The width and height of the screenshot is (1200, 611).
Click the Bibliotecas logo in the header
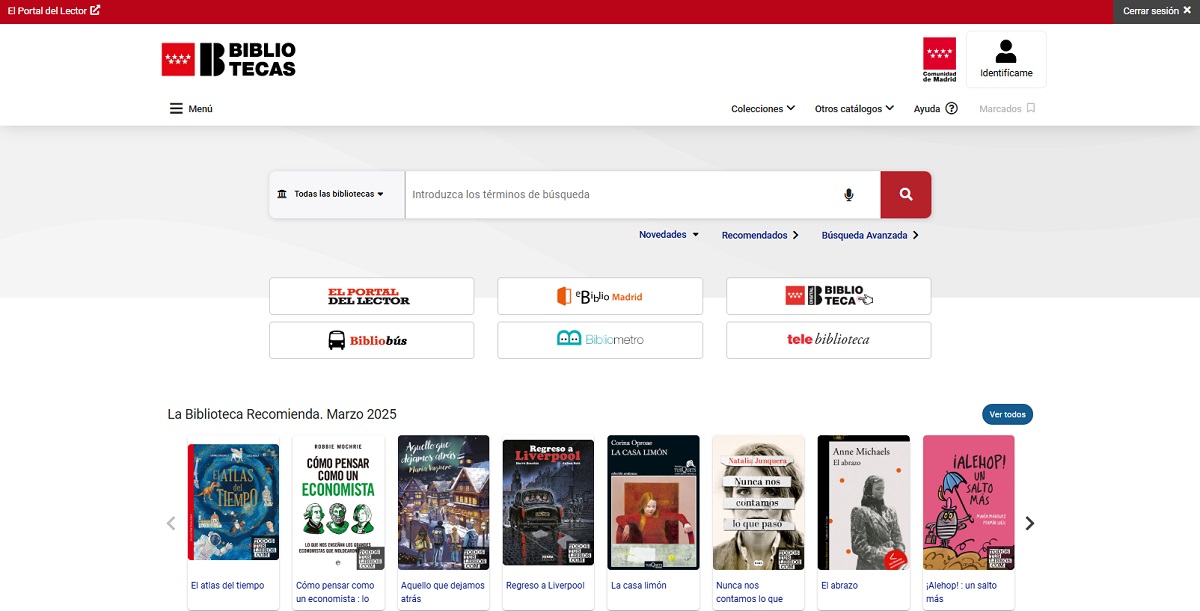click(227, 58)
